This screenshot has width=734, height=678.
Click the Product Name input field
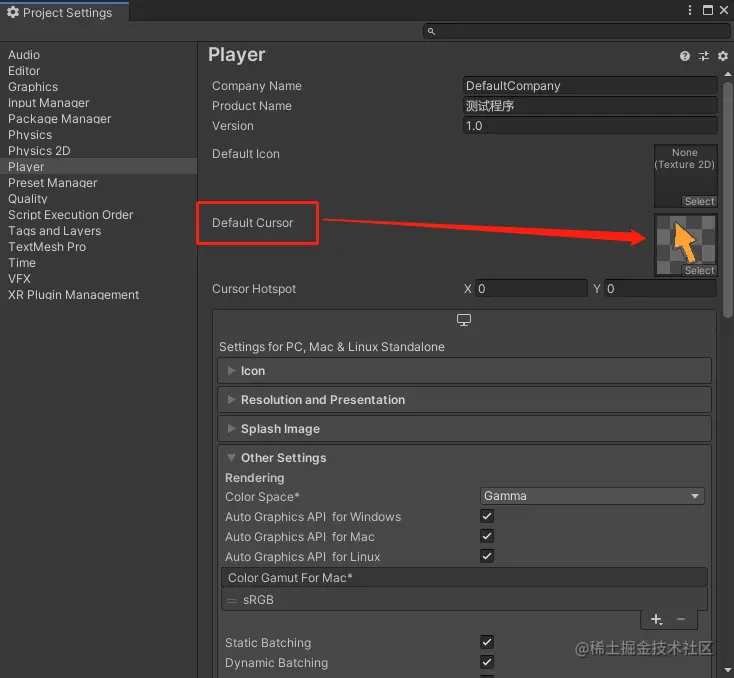click(x=590, y=106)
